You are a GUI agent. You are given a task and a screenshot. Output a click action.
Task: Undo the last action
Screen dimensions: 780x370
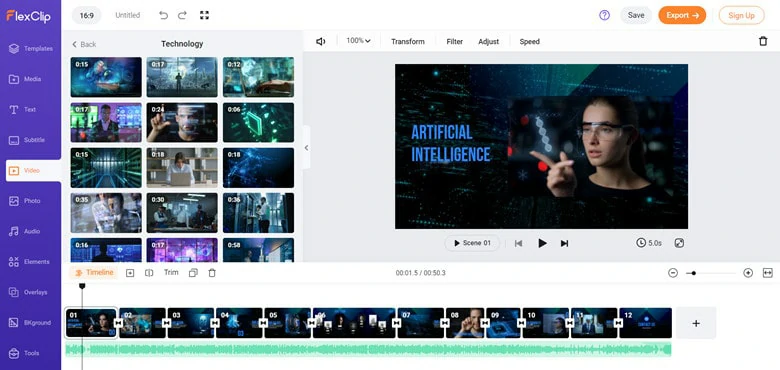[x=164, y=15]
